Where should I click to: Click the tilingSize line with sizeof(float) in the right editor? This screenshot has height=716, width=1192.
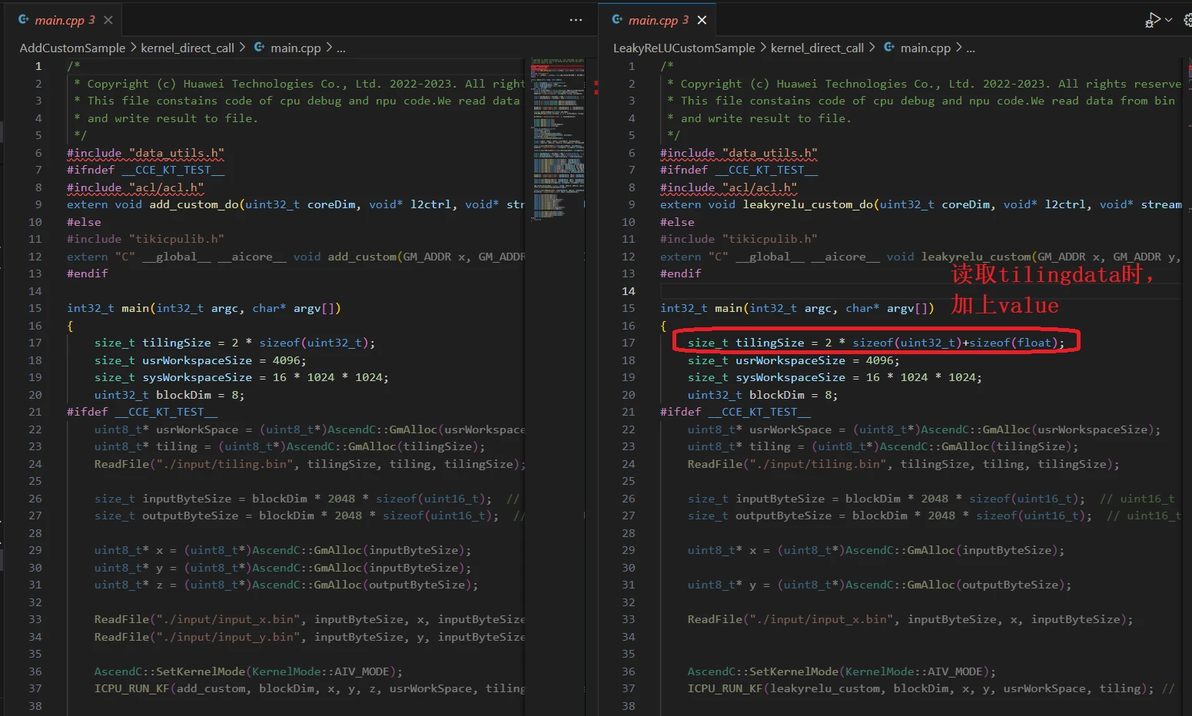[x=876, y=343]
